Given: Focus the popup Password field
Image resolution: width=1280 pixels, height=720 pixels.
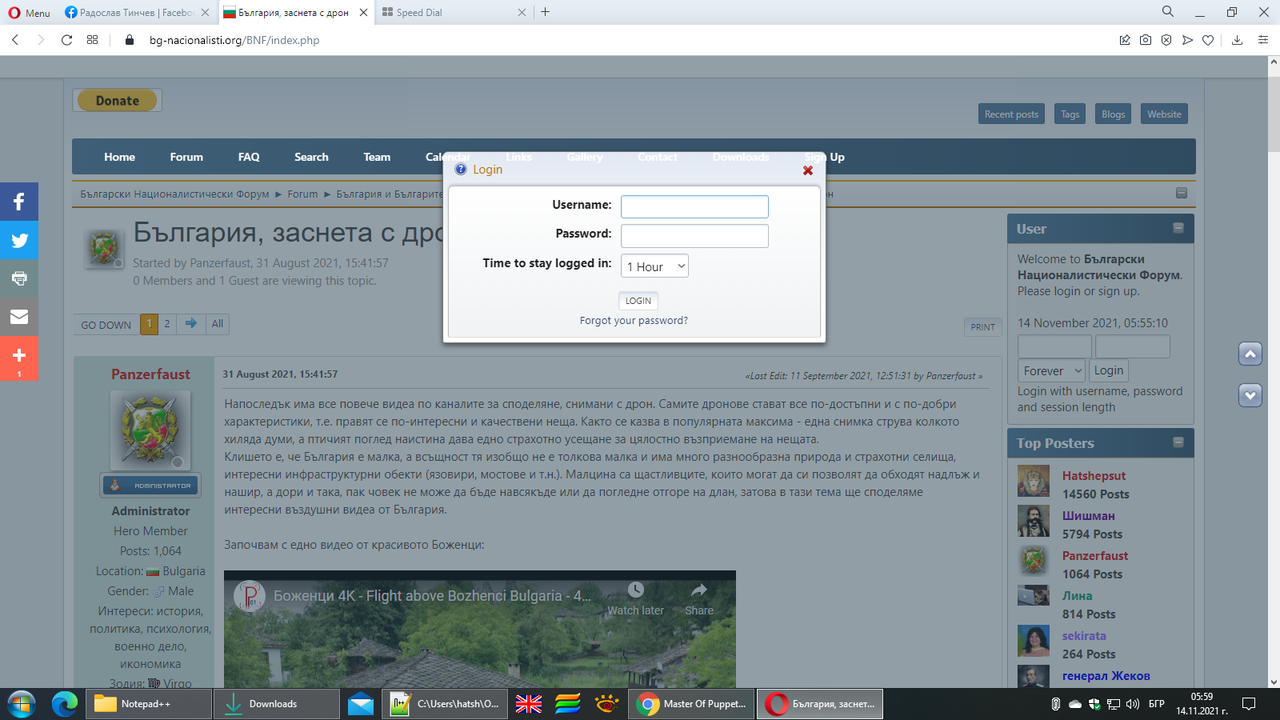Looking at the screenshot, I should click(x=694, y=236).
